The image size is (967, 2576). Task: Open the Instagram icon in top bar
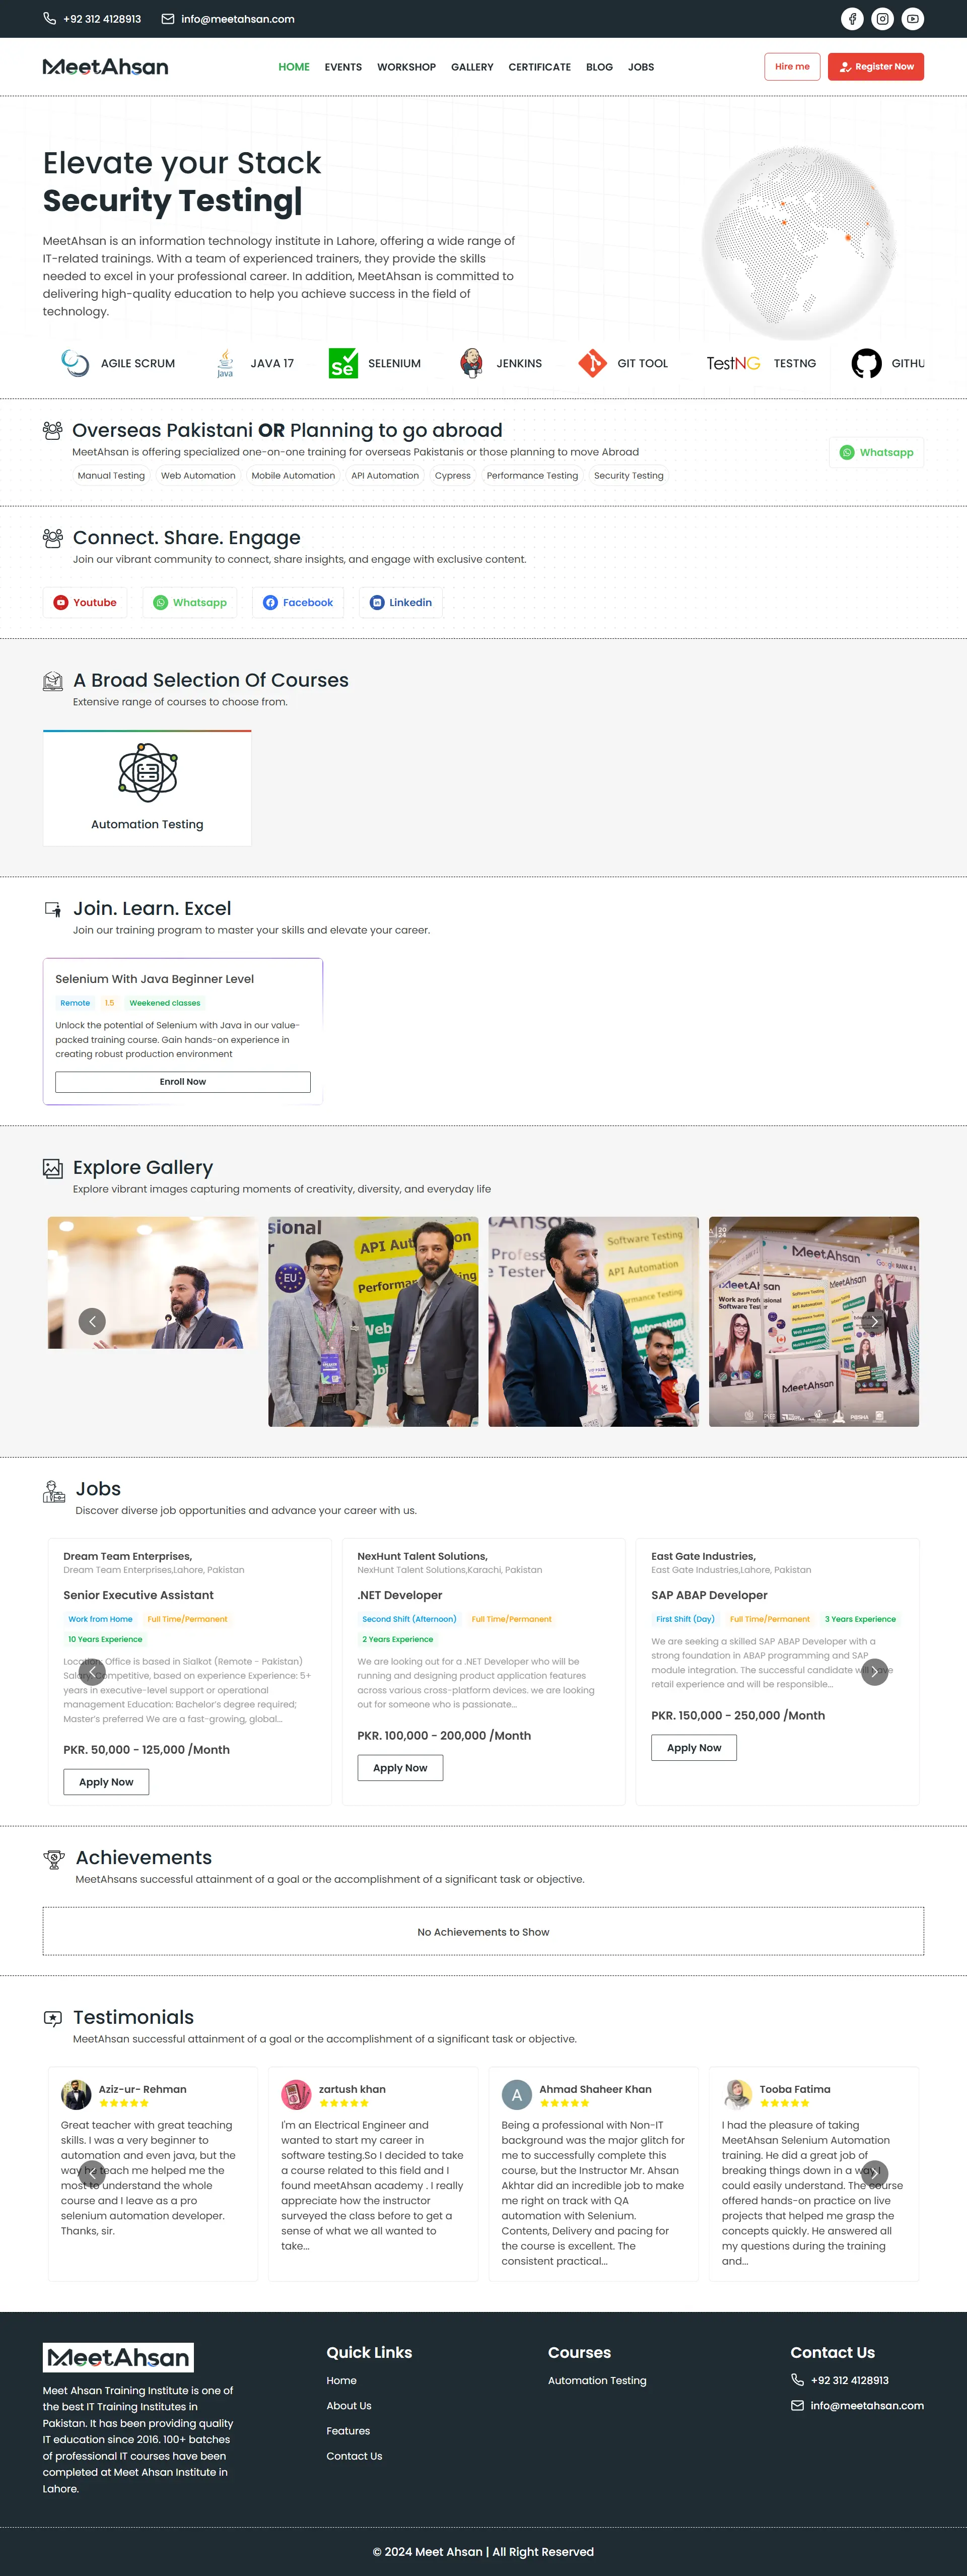click(x=882, y=19)
